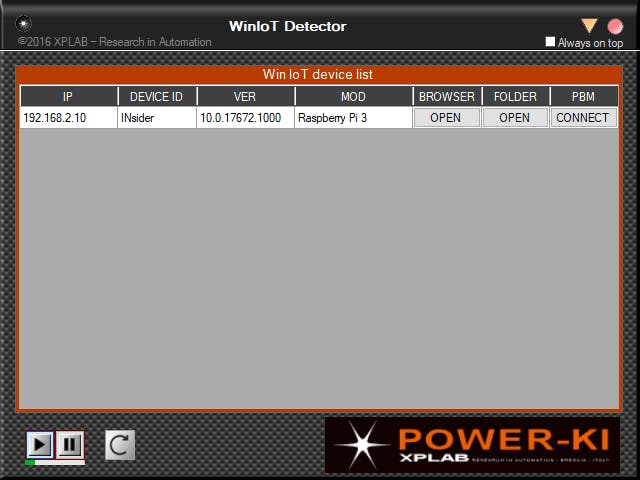Click the POWER-KI XPLAB logo banner
This screenshot has width=640, height=480.
pyautogui.click(x=472, y=444)
